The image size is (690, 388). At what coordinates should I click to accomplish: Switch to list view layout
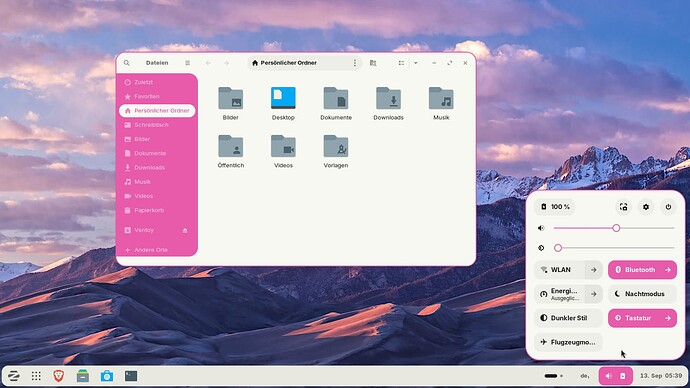pyautogui.click(x=401, y=63)
